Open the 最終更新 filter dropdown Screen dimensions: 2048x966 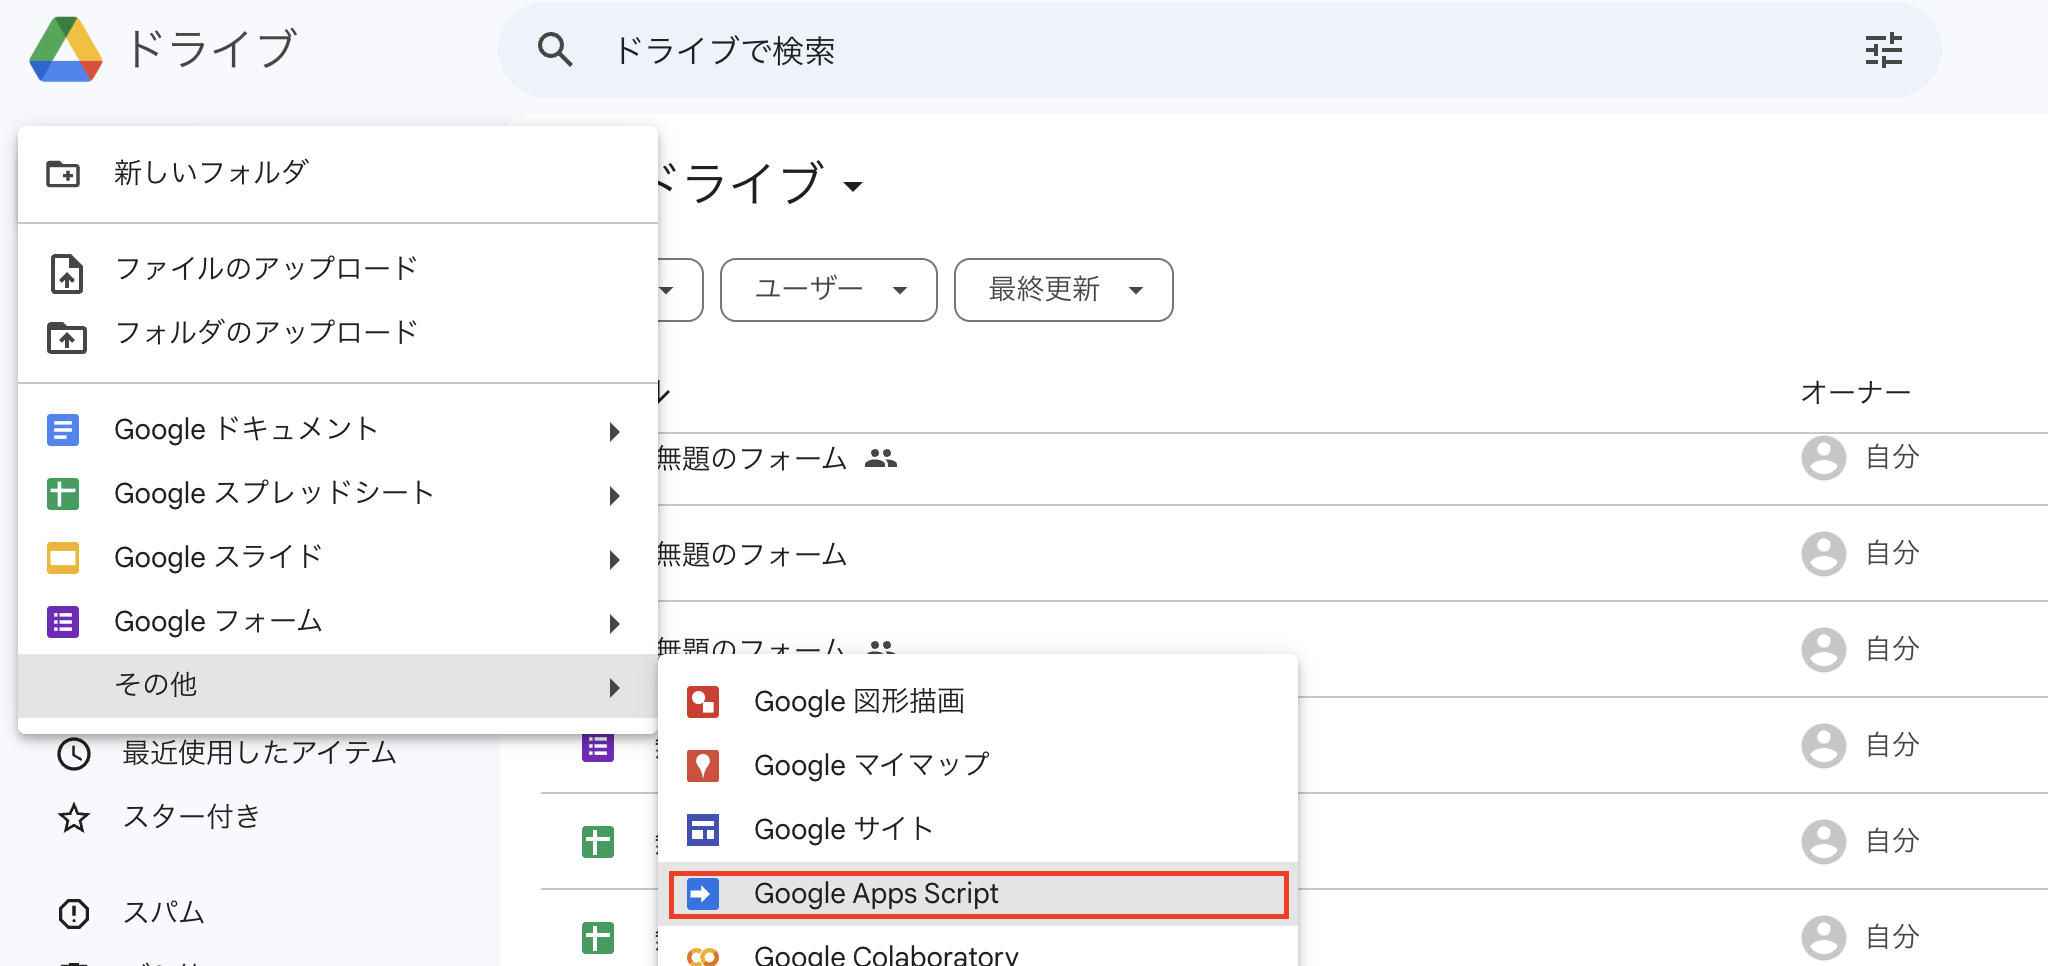(x=1062, y=290)
